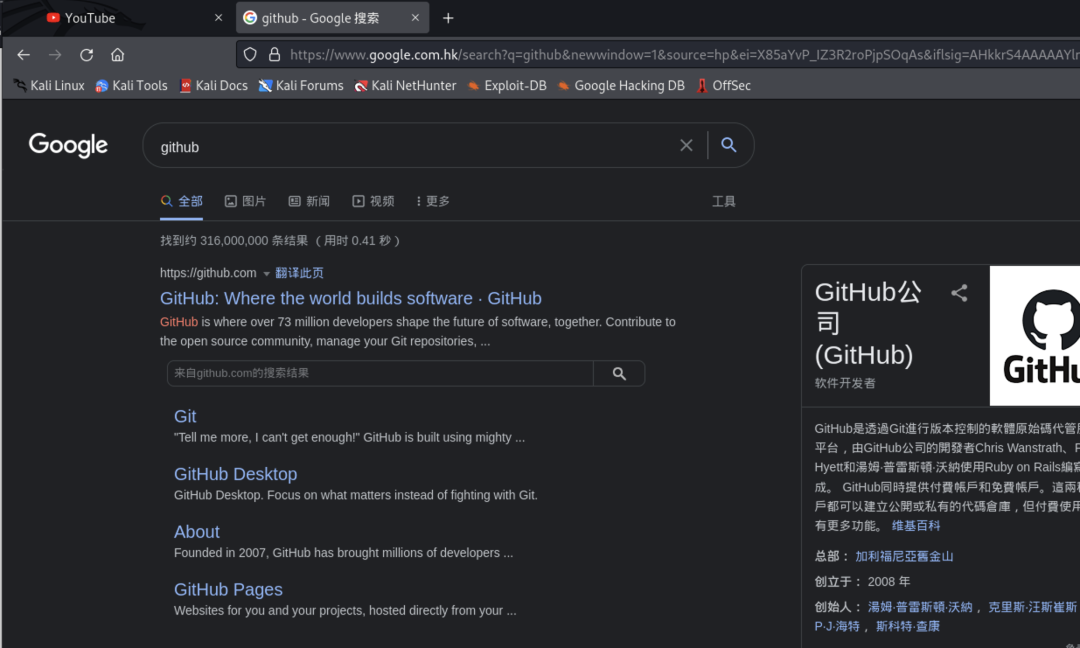This screenshot has width=1080, height=648.
Task: Go back to the previous page
Action: tap(23, 54)
